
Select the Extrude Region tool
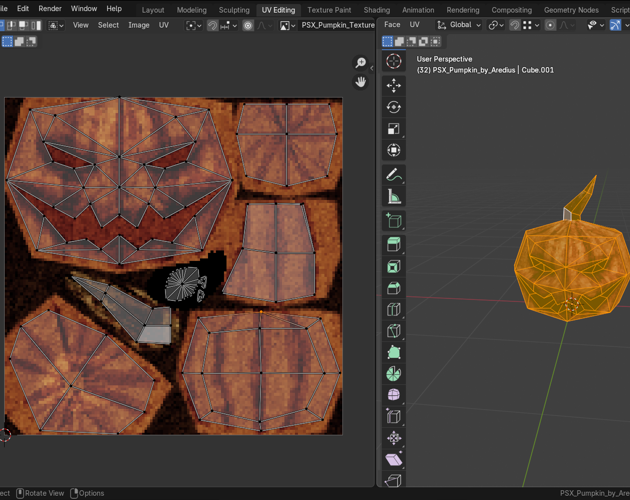pyautogui.click(x=394, y=244)
